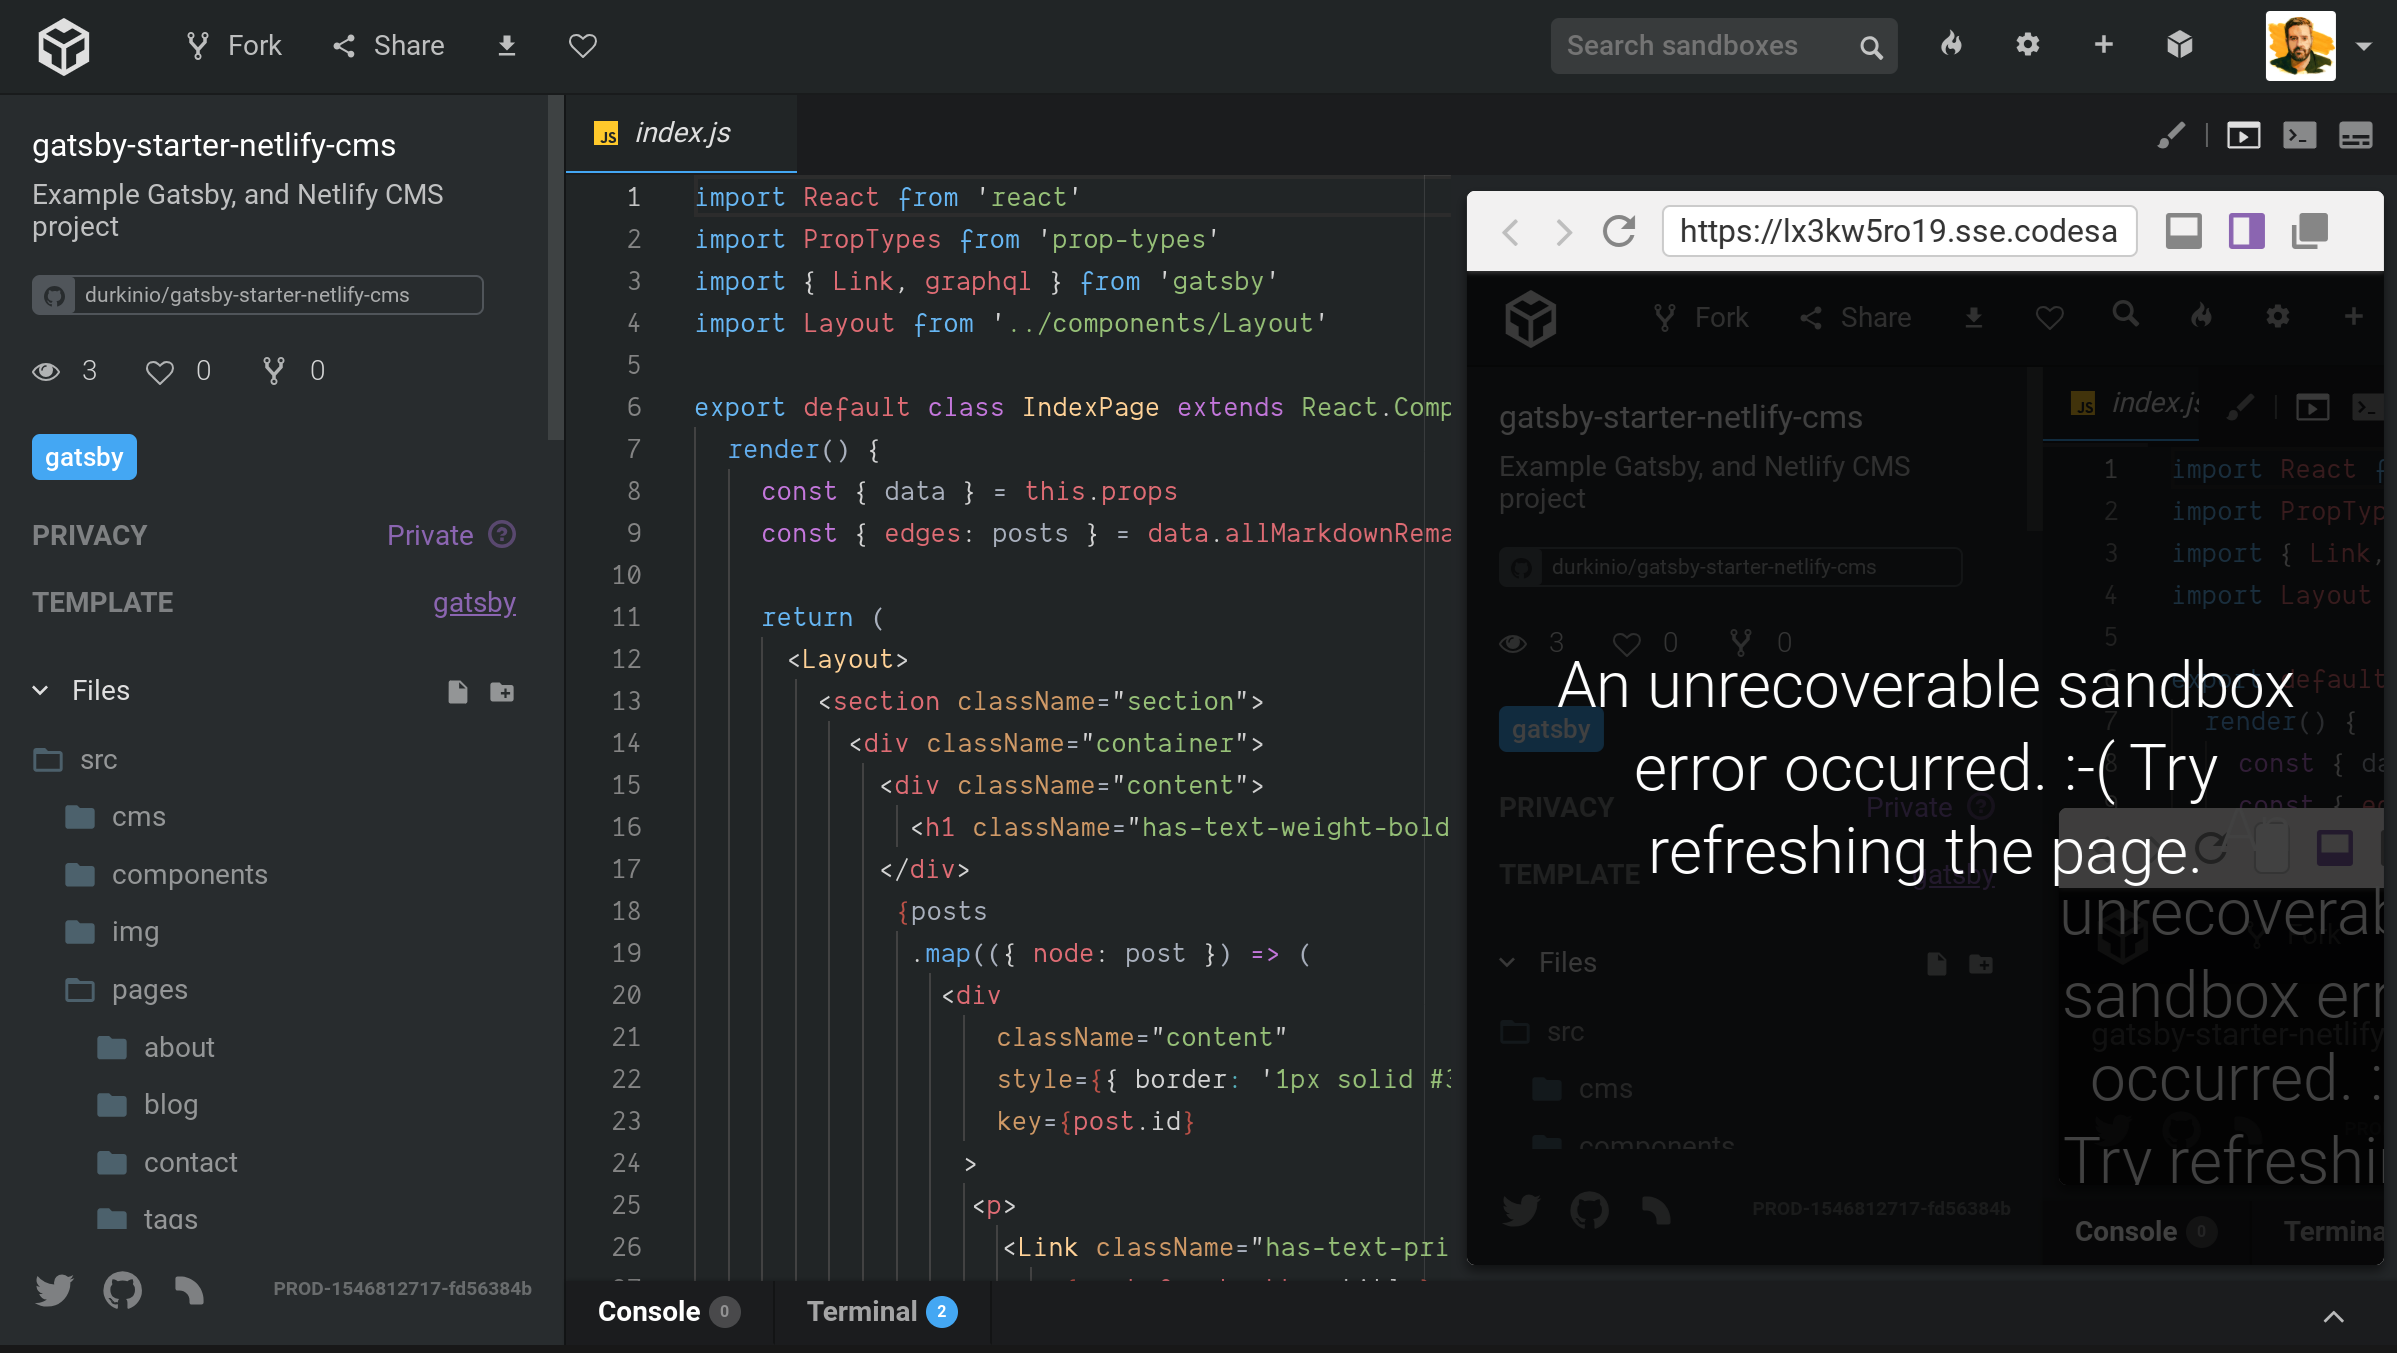This screenshot has width=2397, height=1353.
Task: Prettify code with the brush icon
Action: (2171, 135)
